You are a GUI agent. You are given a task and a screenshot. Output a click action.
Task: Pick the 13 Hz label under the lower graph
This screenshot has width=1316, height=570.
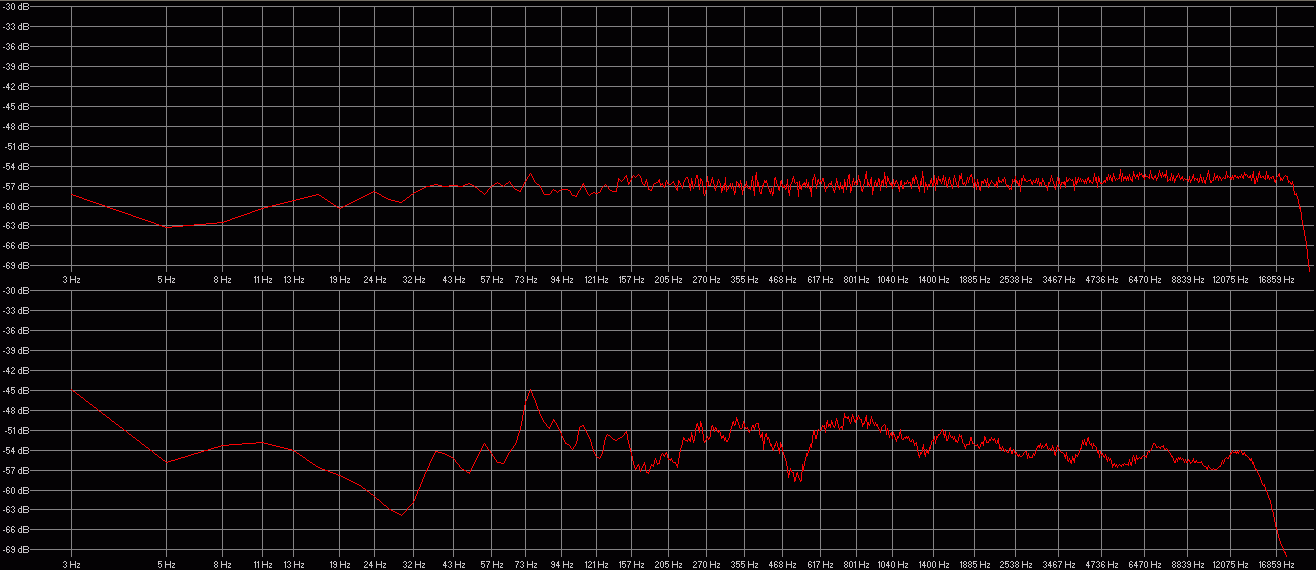pos(293,564)
